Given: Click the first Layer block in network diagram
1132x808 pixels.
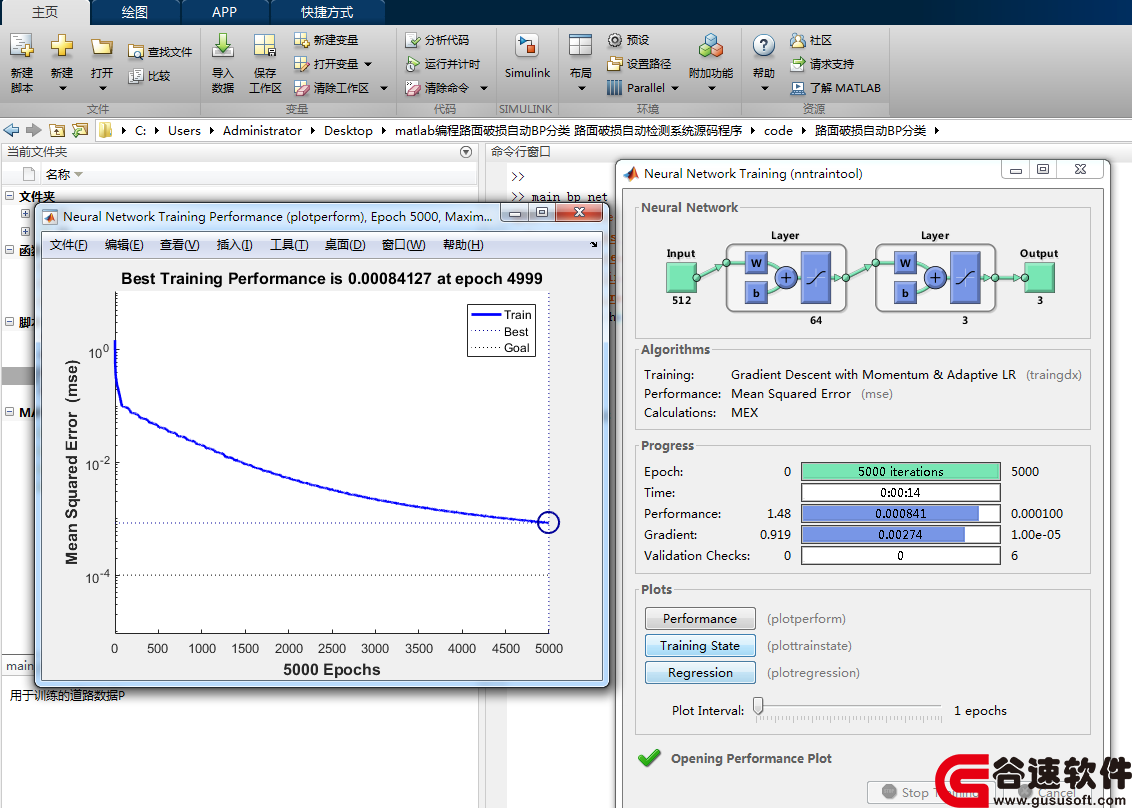Looking at the screenshot, I should 785,277.
